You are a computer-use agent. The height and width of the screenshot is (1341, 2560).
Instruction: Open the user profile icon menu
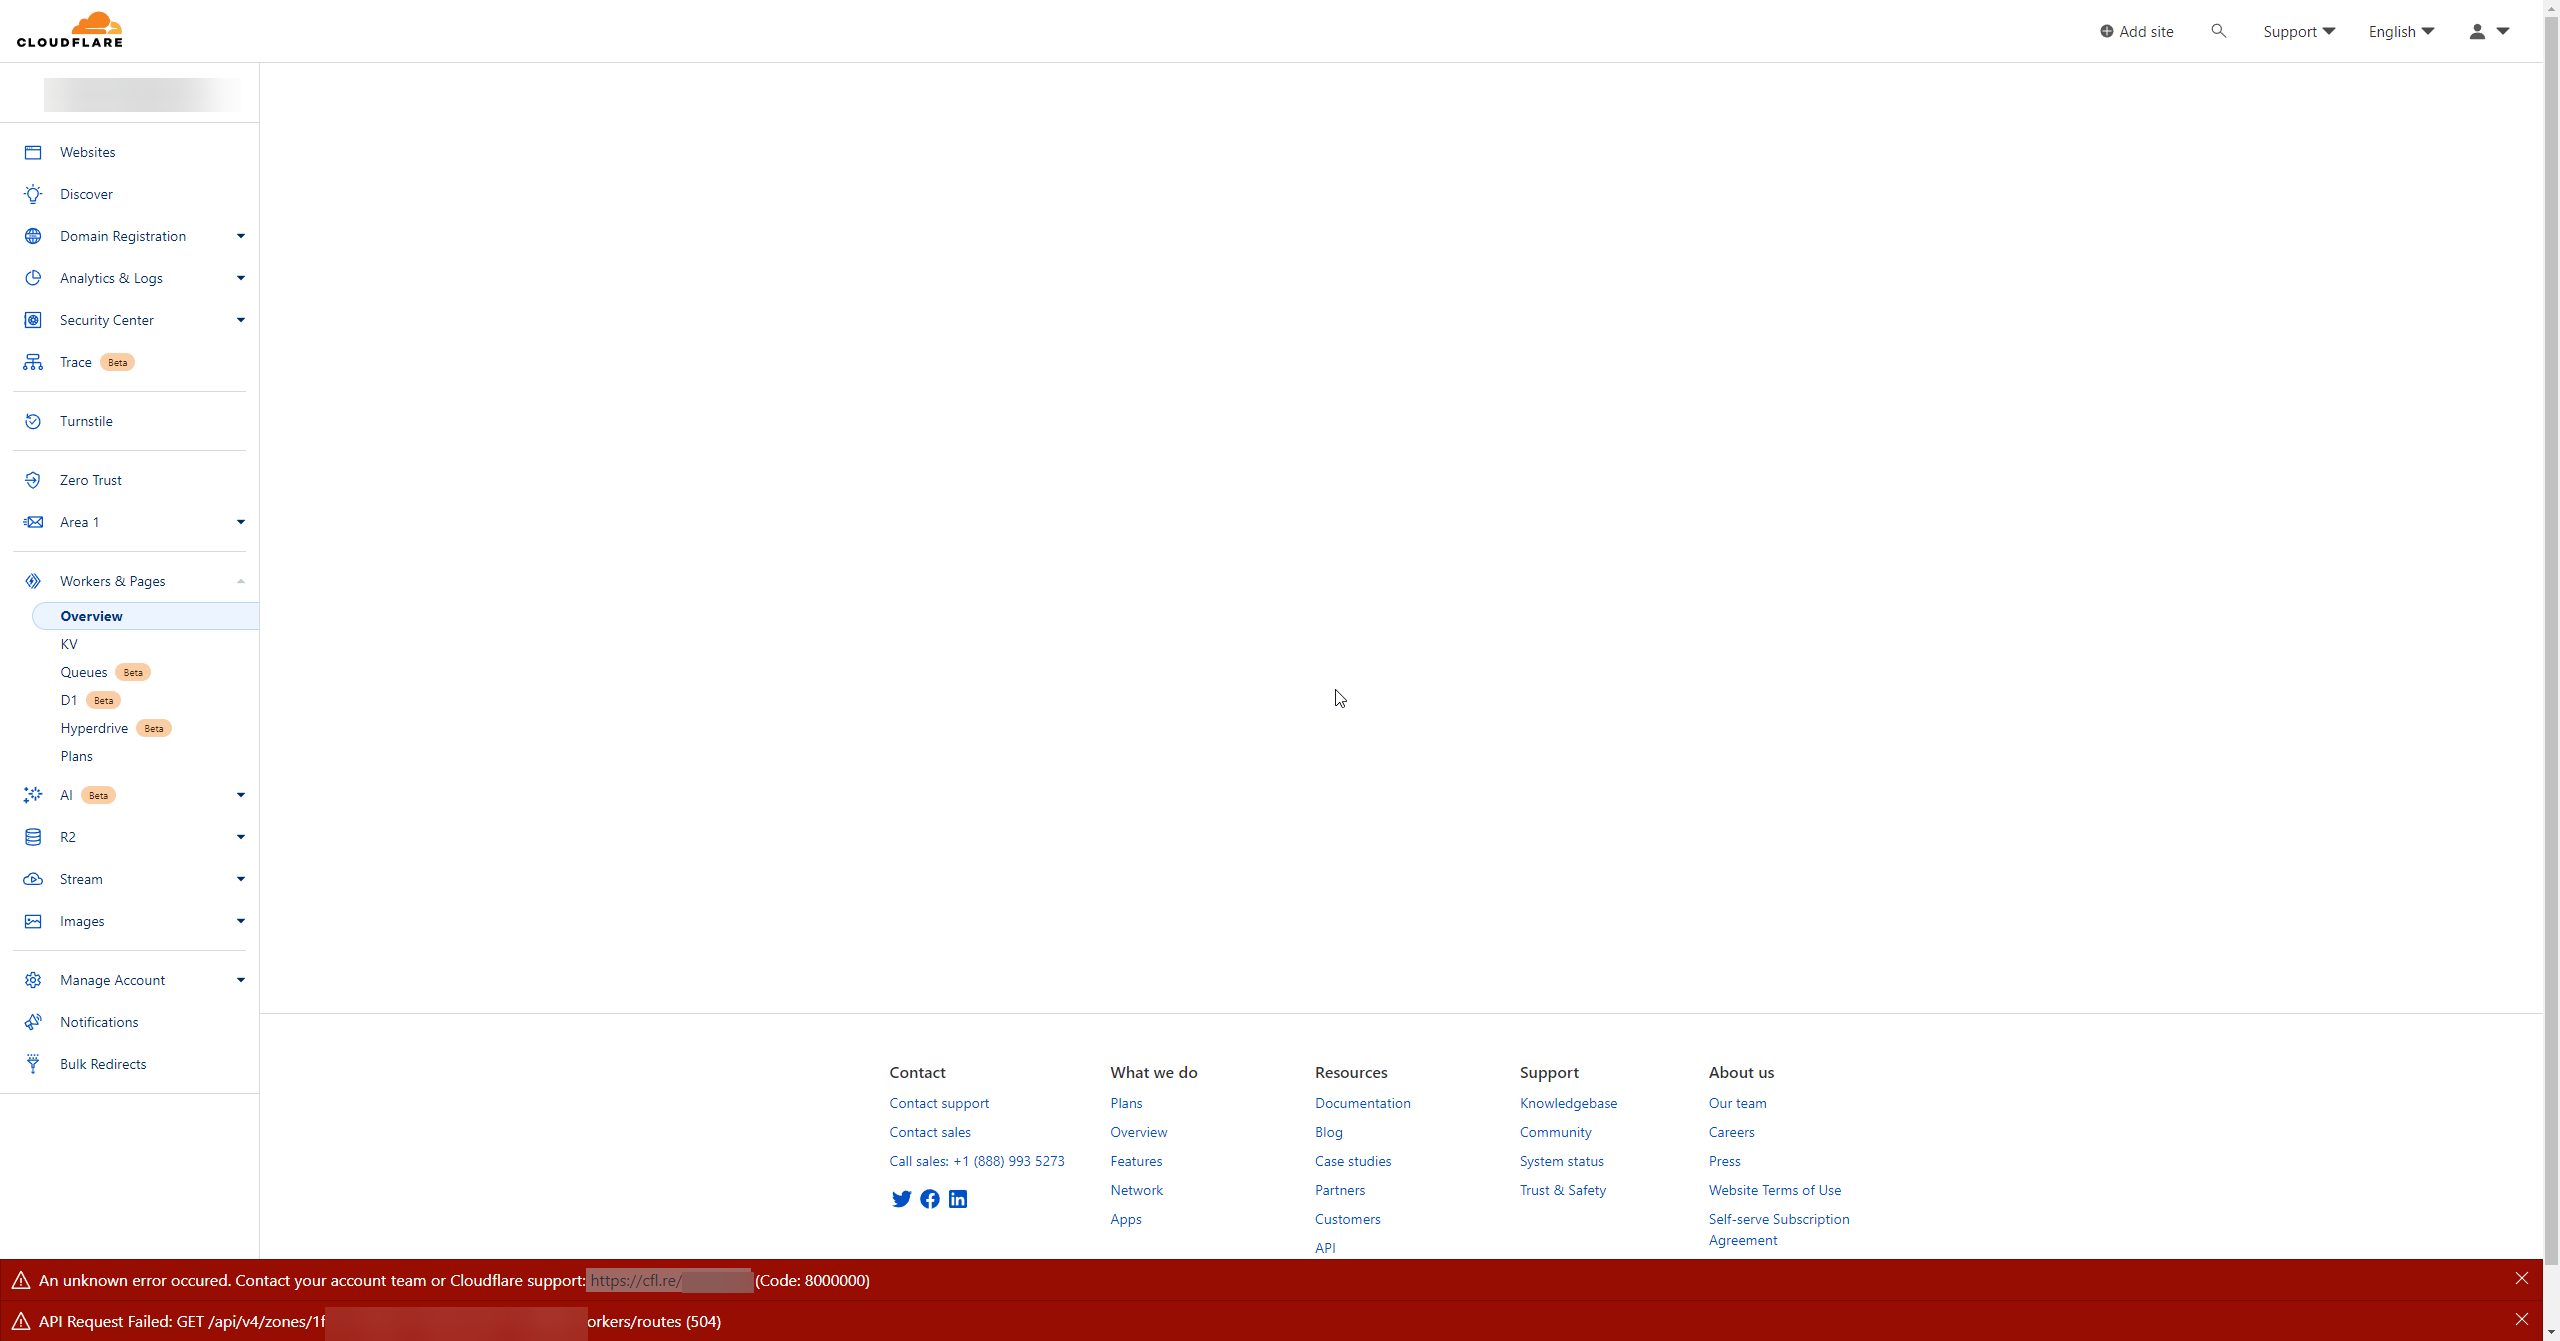pos(2488,31)
